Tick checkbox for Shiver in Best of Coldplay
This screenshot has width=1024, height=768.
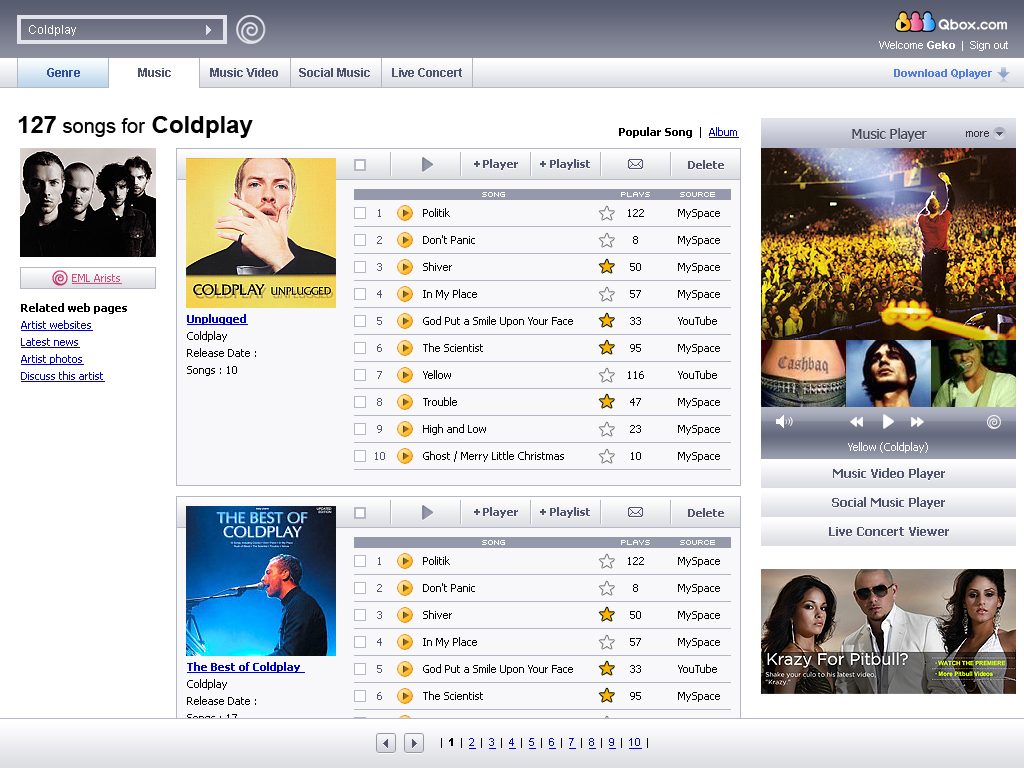(x=360, y=615)
